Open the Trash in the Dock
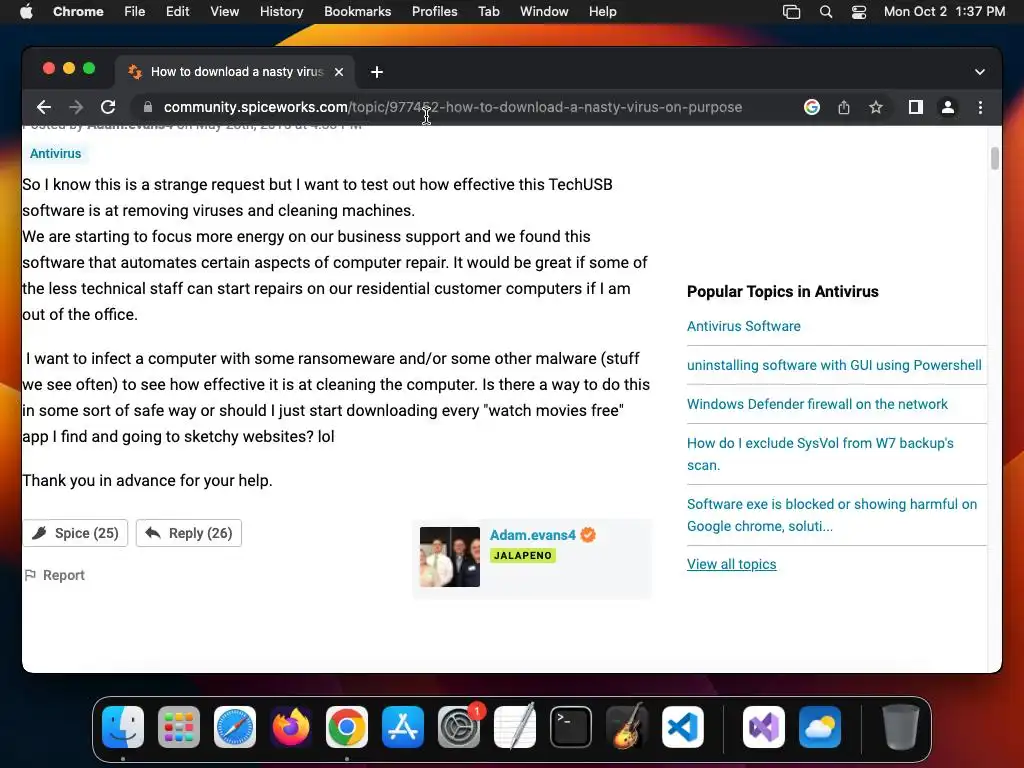Screen dimensions: 1024x768 (901, 727)
